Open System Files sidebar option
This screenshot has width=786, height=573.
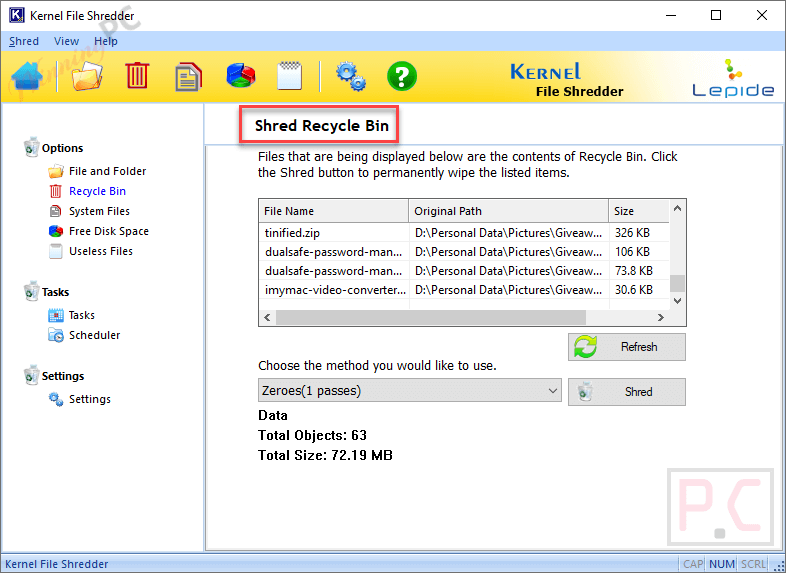pyautogui.click(x=89, y=212)
